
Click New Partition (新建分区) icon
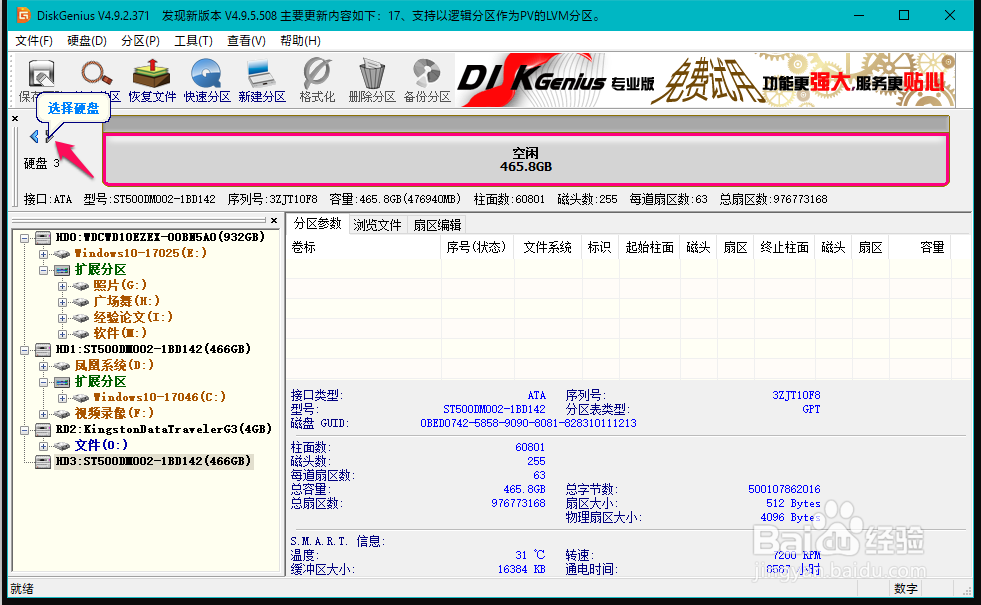pyautogui.click(x=262, y=80)
